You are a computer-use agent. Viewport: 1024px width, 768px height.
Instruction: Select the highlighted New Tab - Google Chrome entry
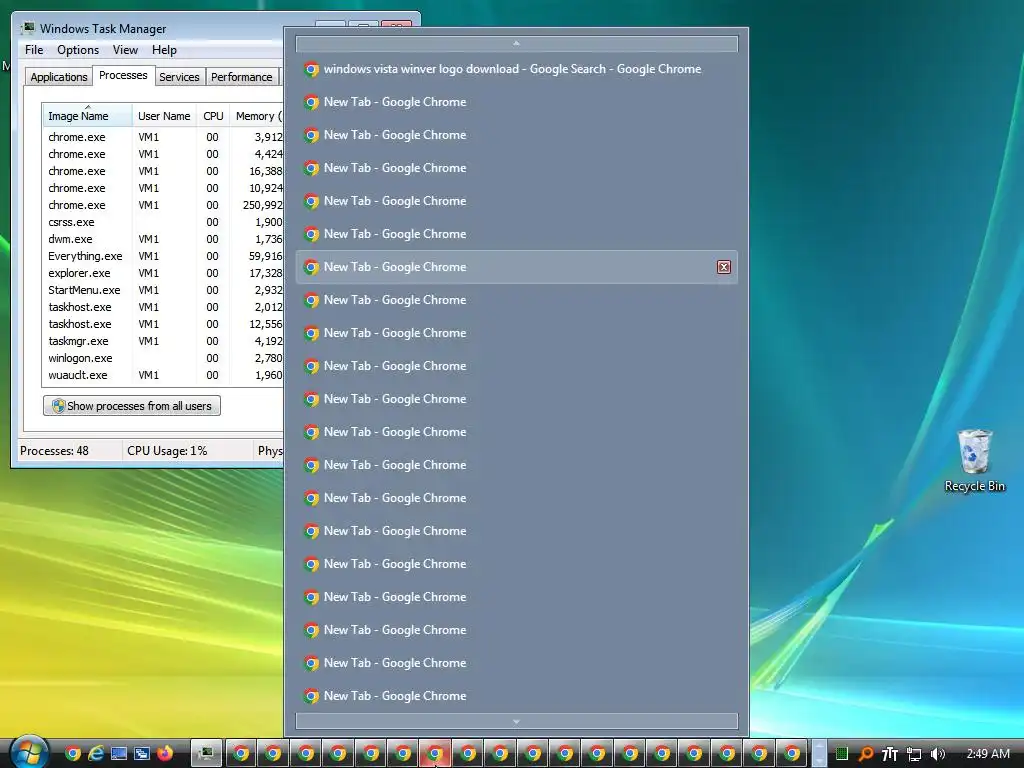517,266
